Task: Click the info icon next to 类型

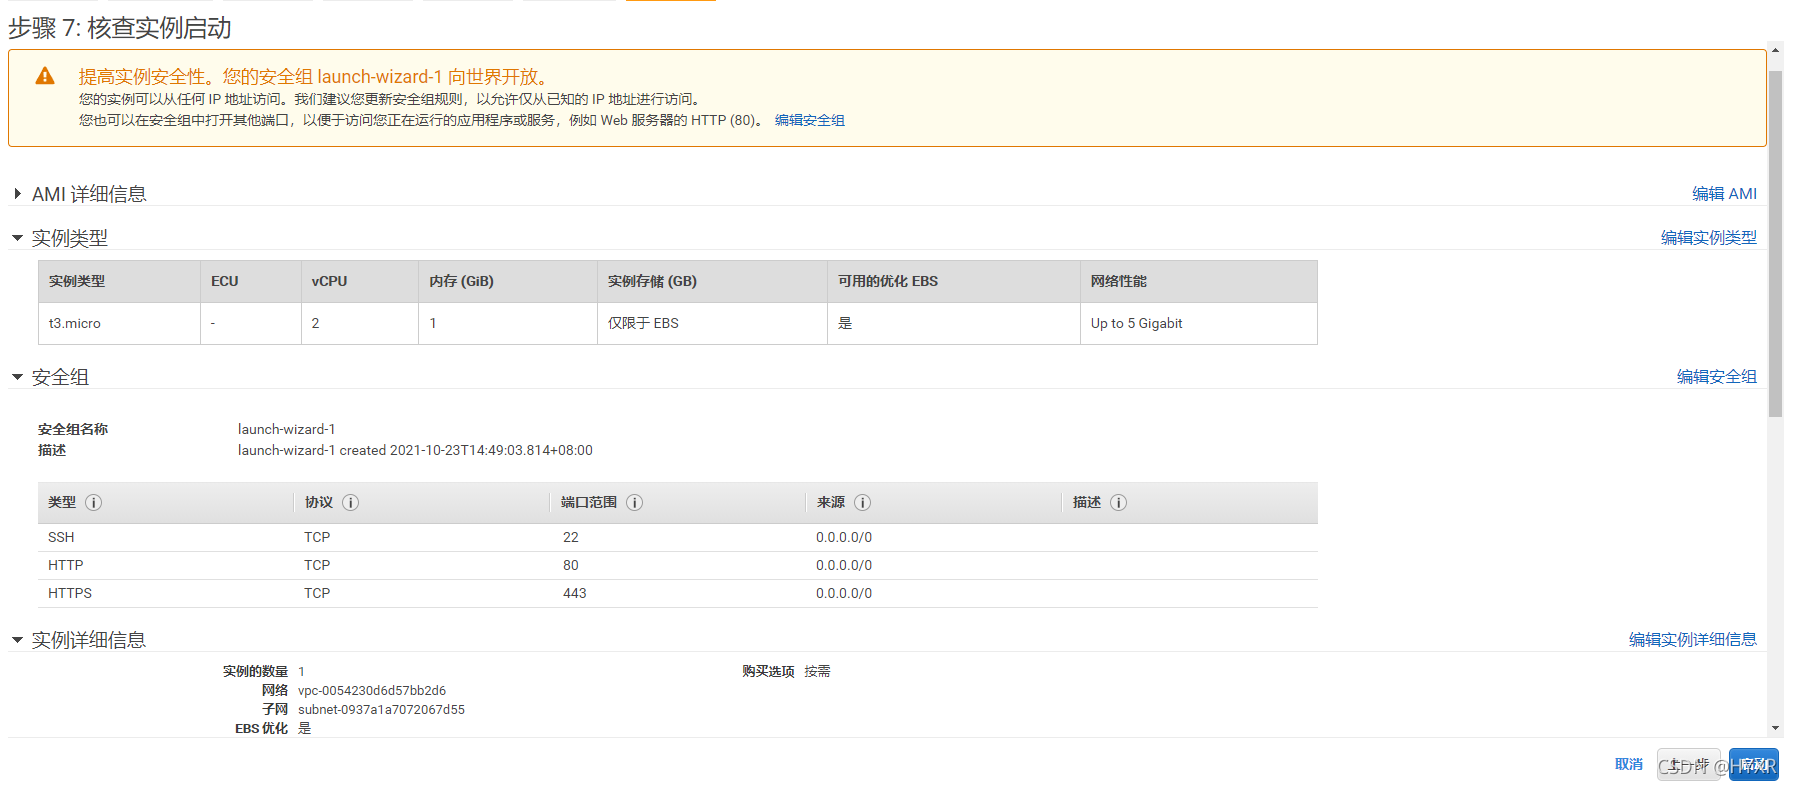Action: coord(93,503)
